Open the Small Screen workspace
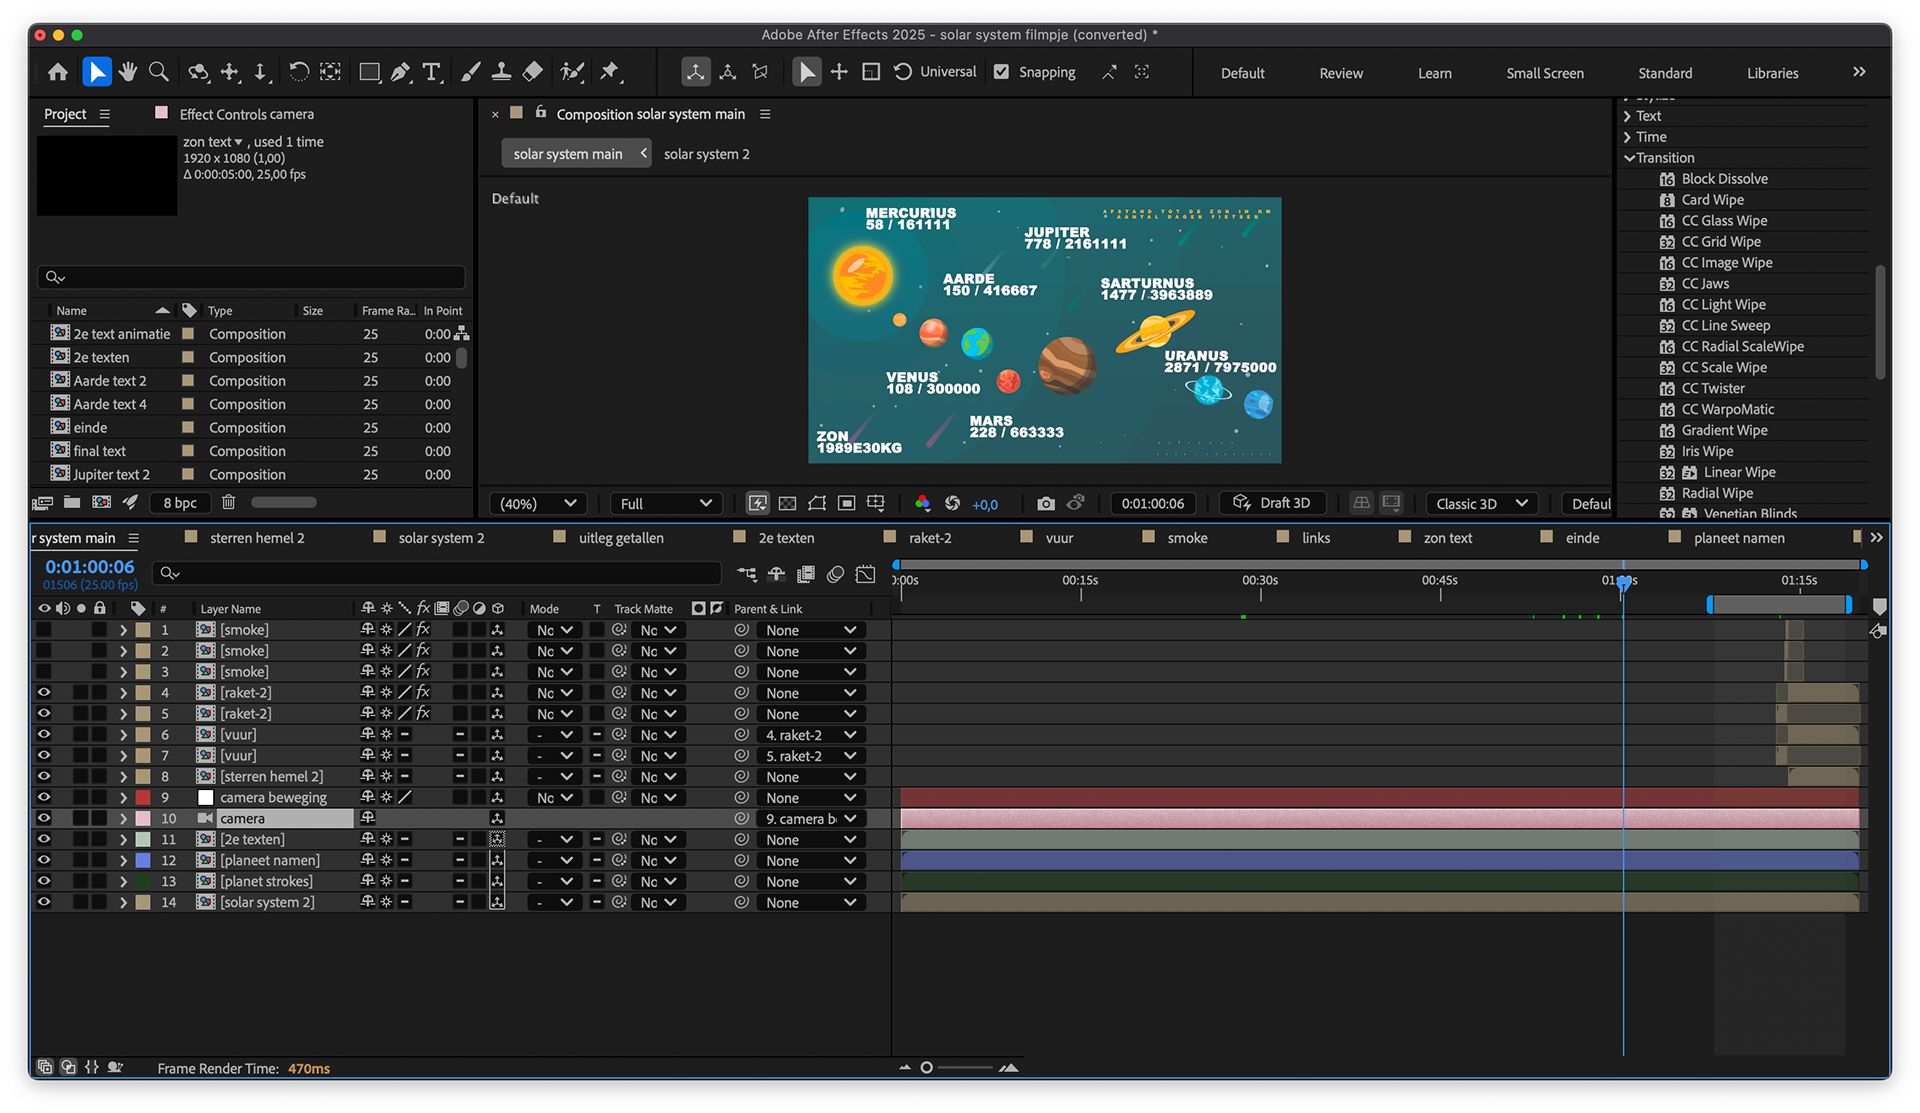The image size is (1920, 1113). pos(1544,73)
